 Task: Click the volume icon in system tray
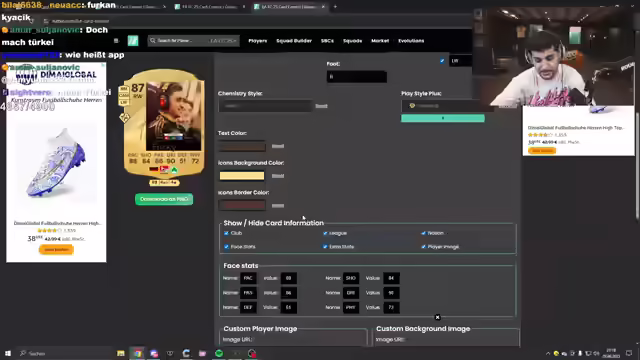(596, 353)
